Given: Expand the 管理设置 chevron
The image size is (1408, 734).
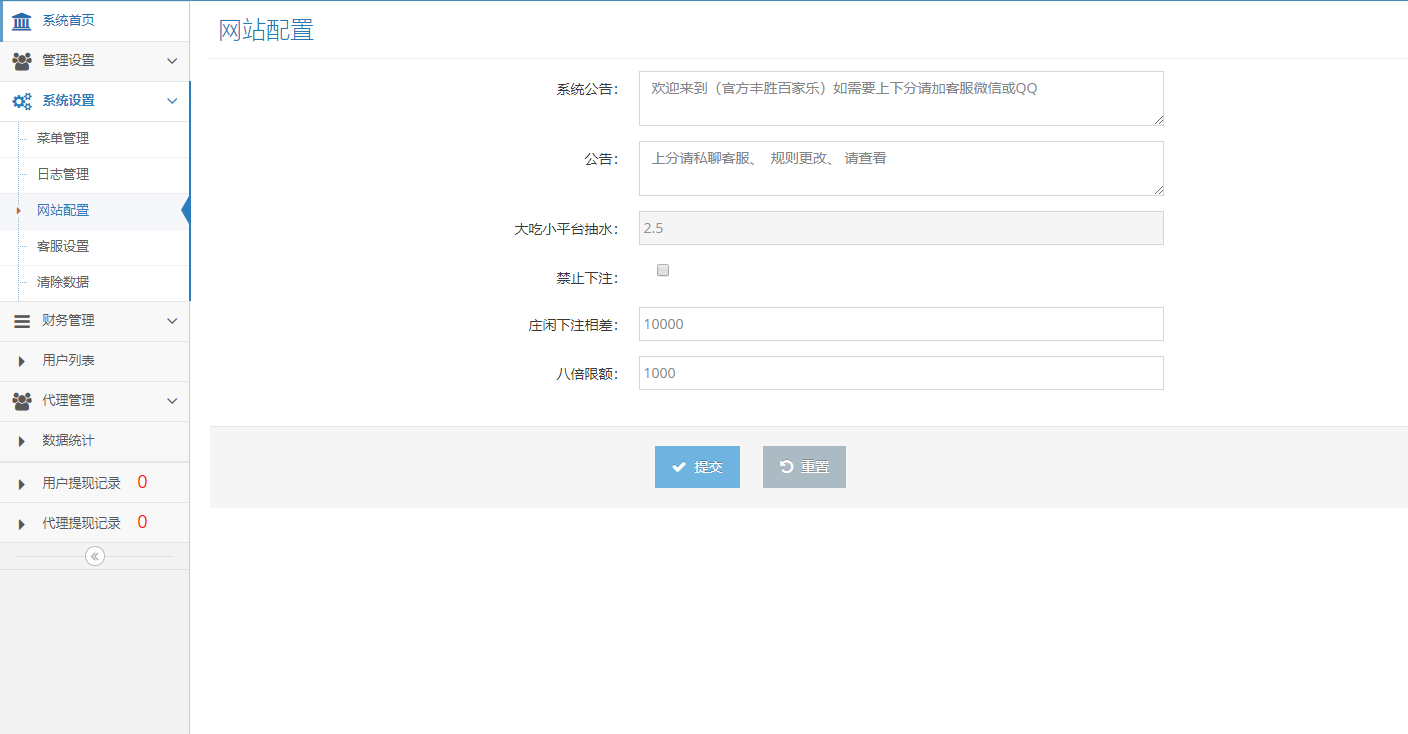Looking at the screenshot, I should 172,61.
